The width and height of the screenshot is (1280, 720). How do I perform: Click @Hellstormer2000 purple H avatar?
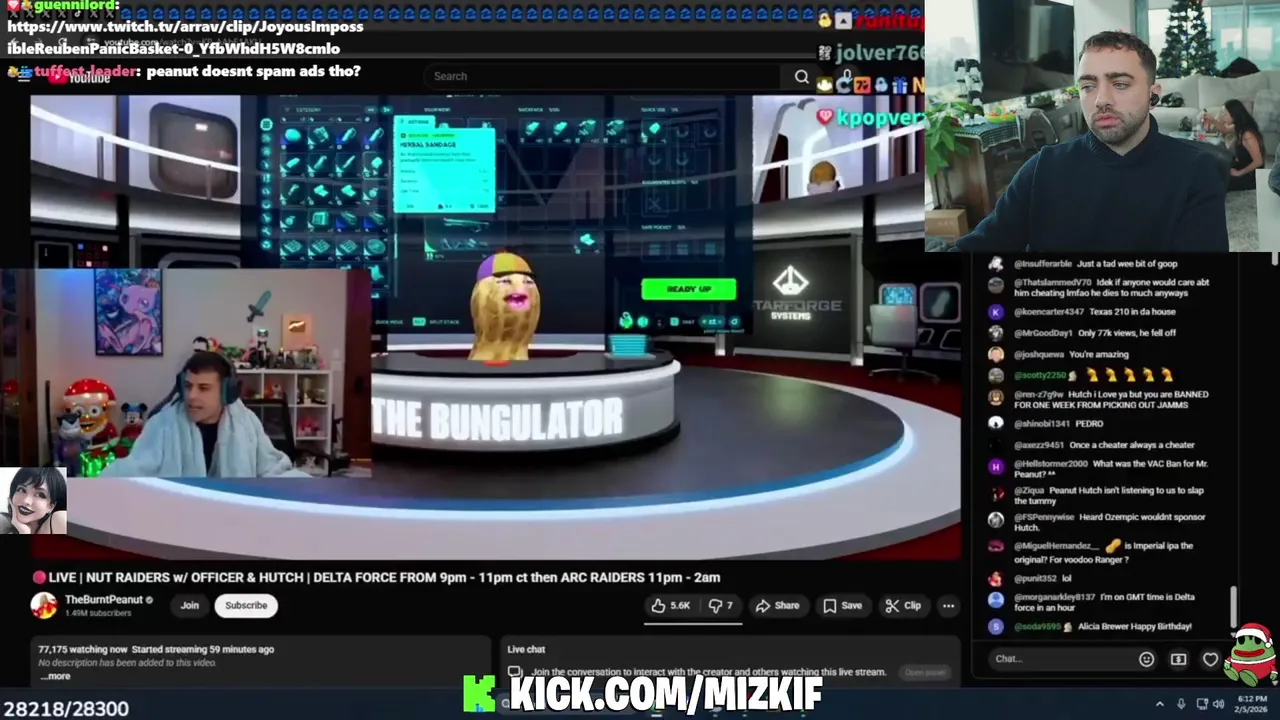995,466
